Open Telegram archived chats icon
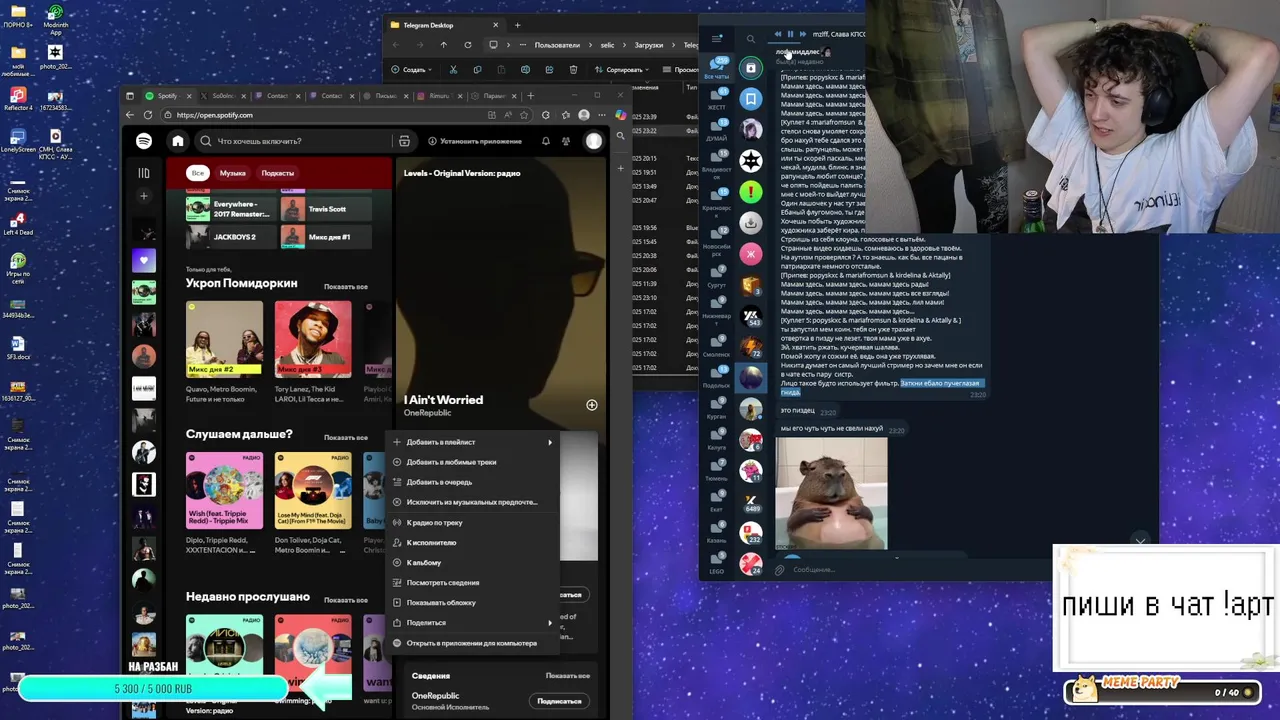1280x720 pixels. pyautogui.click(x=751, y=68)
